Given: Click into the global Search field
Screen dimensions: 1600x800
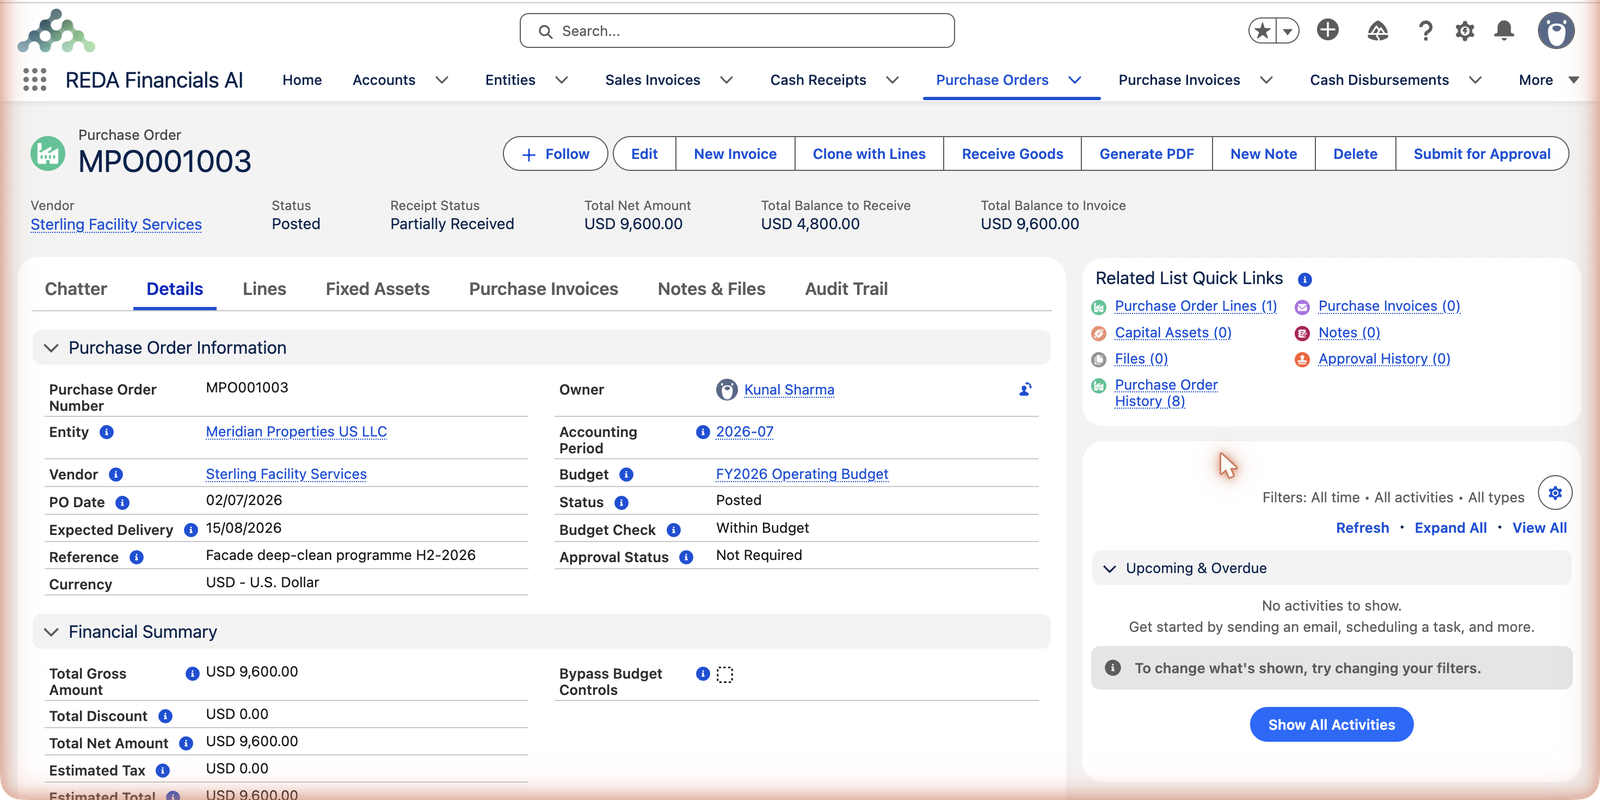Looking at the screenshot, I should tap(737, 31).
